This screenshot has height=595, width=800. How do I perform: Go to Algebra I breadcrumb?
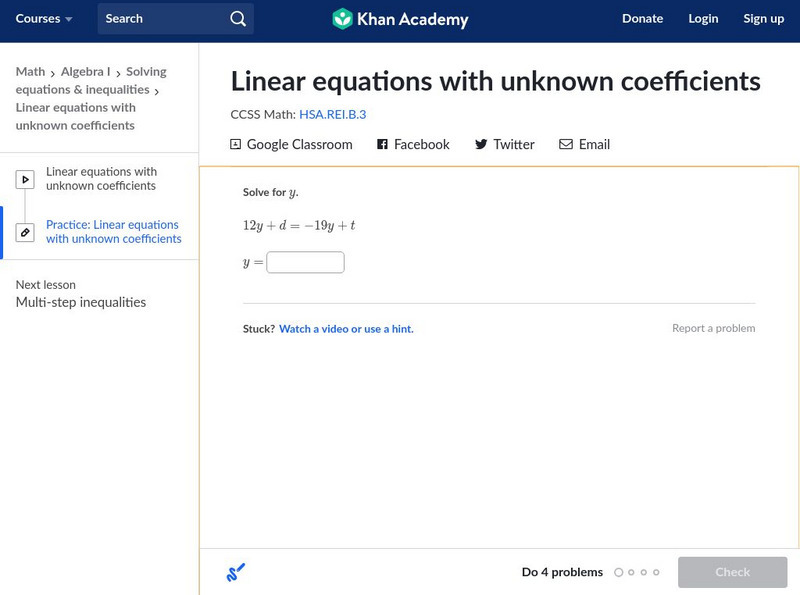click(85, 72)
